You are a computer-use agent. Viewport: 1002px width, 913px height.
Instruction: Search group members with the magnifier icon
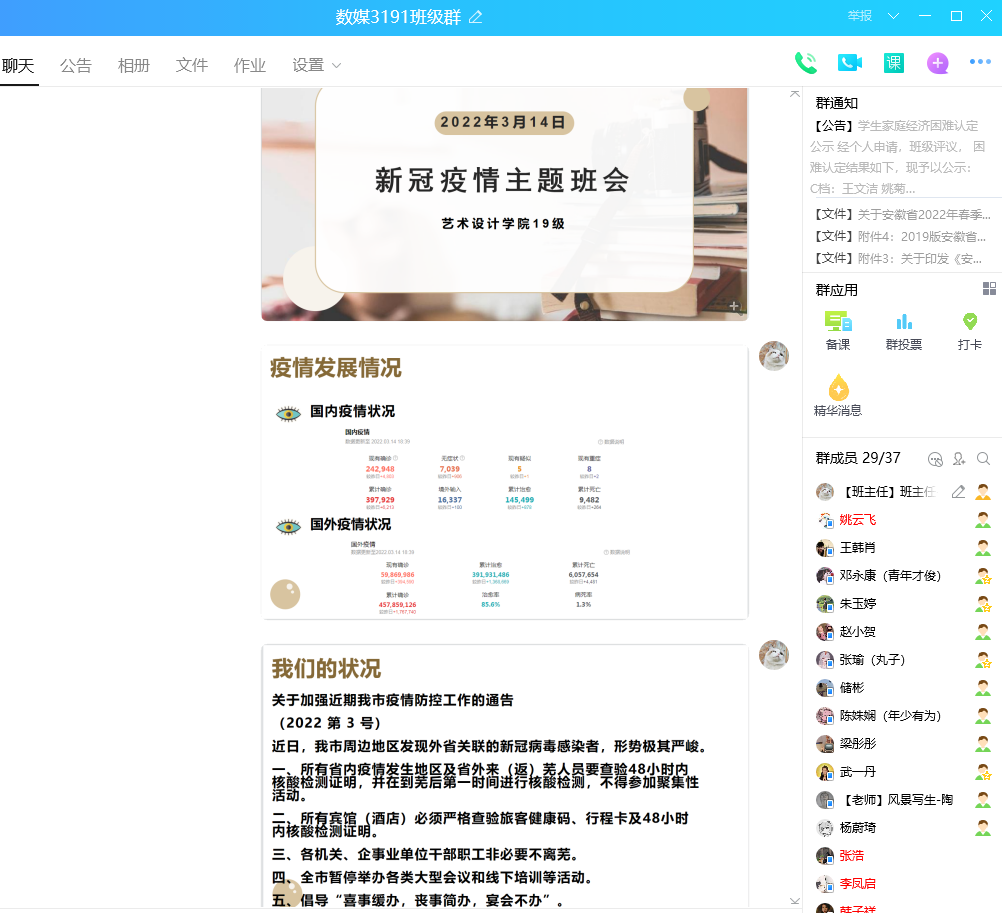click(x=983, y=459)
